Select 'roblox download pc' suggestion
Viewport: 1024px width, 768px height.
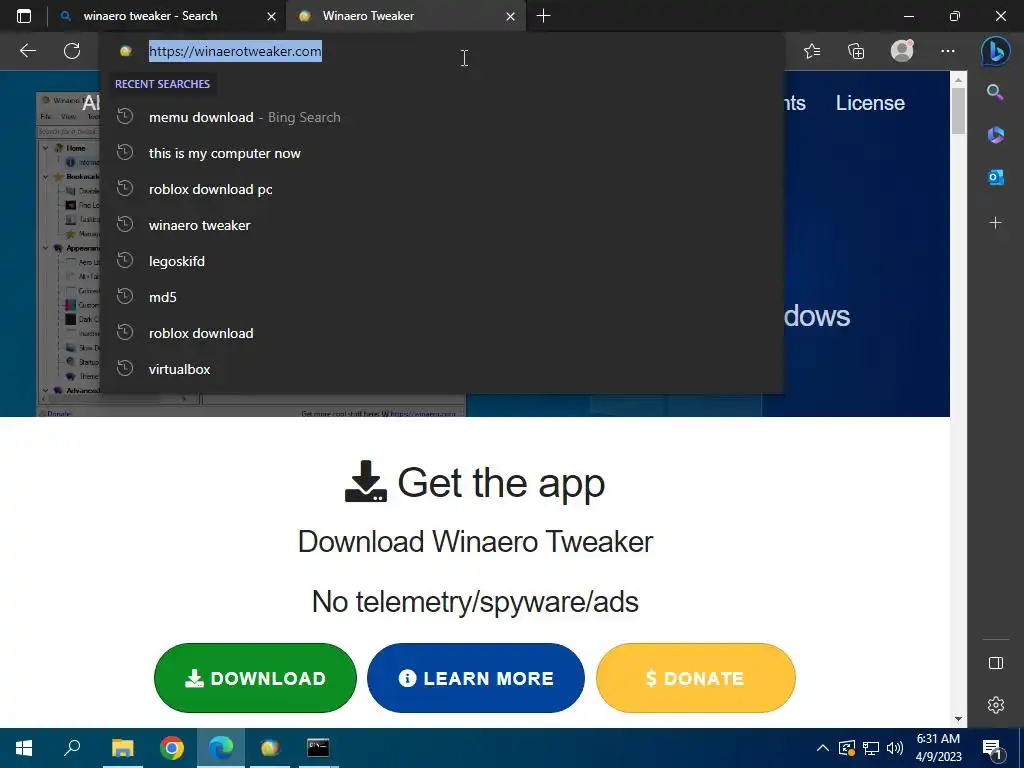pos(441,189)
